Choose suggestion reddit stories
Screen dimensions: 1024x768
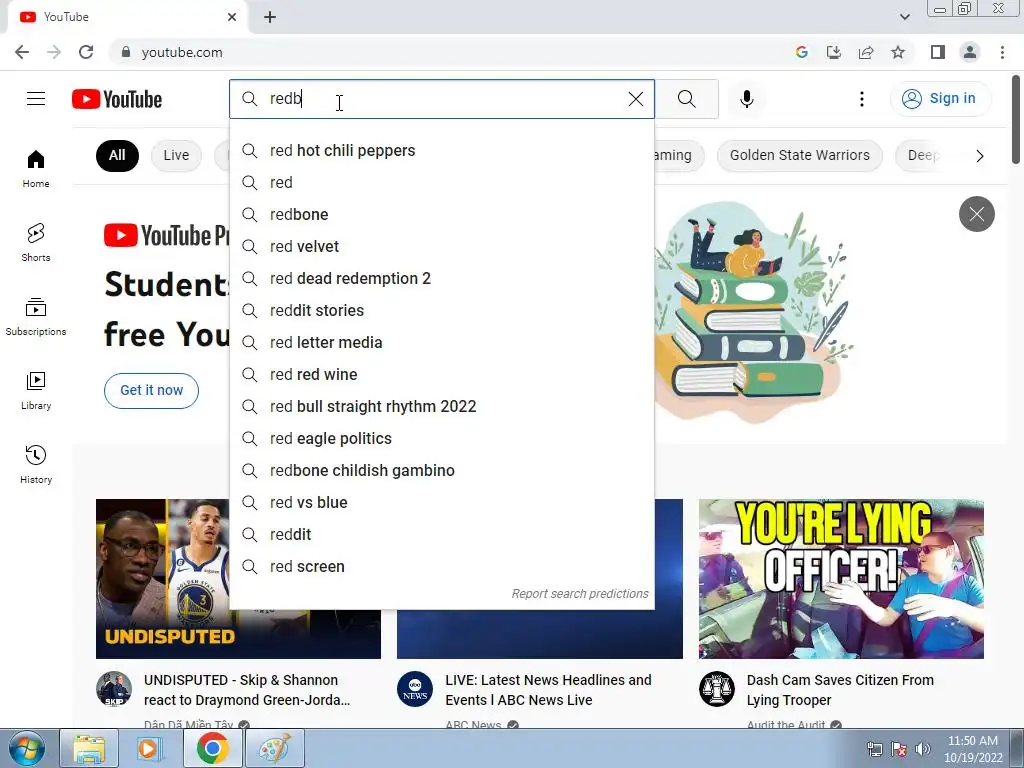442,310
